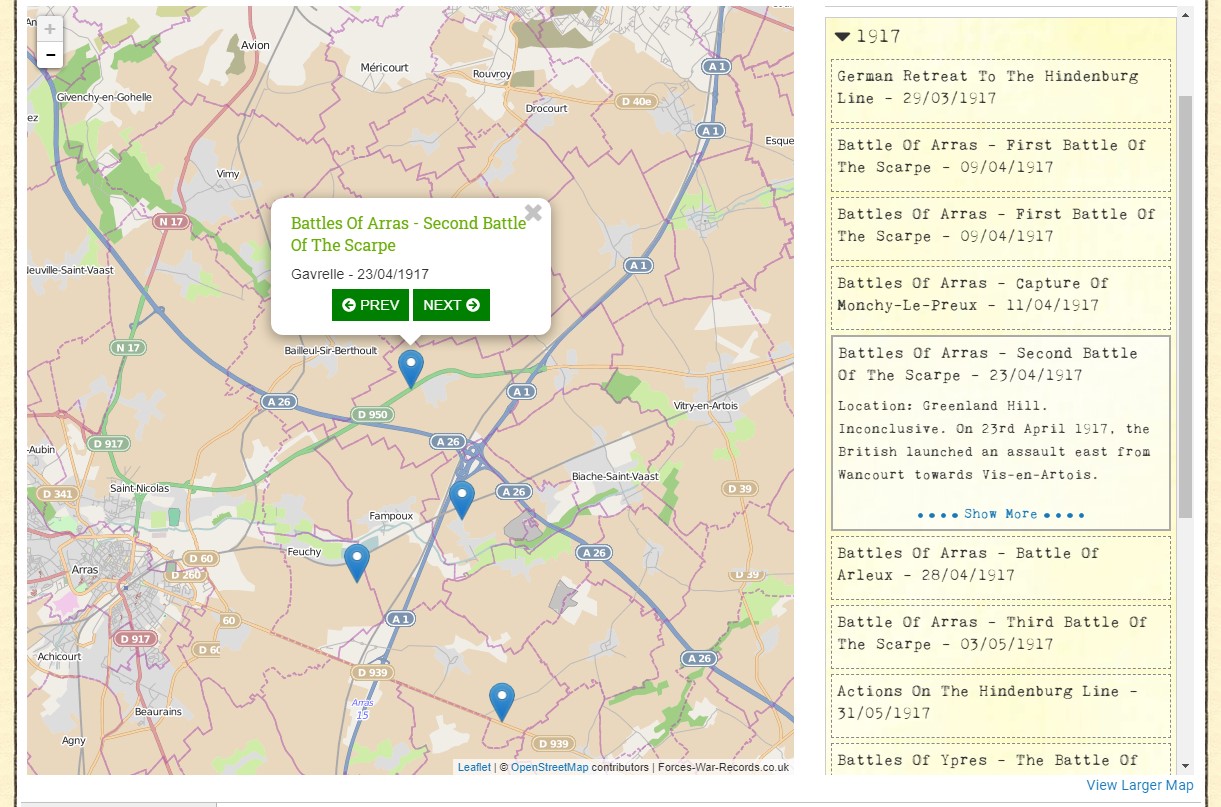
Task: Select the map marker near Feuchy
Action: [357, 561]
